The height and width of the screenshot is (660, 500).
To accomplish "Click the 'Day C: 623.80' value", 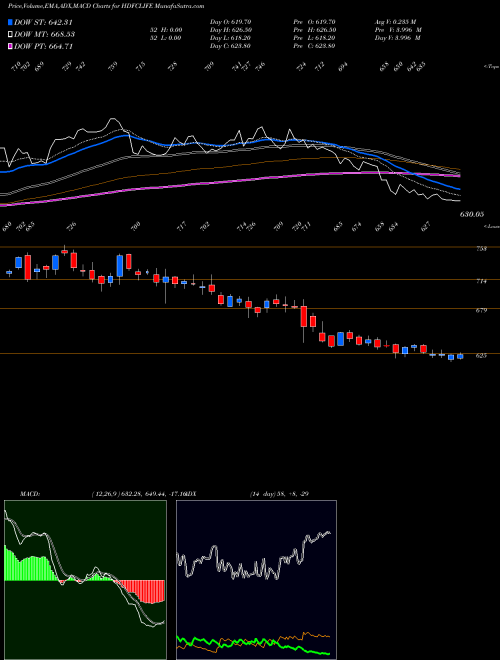I will pos(230,46).
